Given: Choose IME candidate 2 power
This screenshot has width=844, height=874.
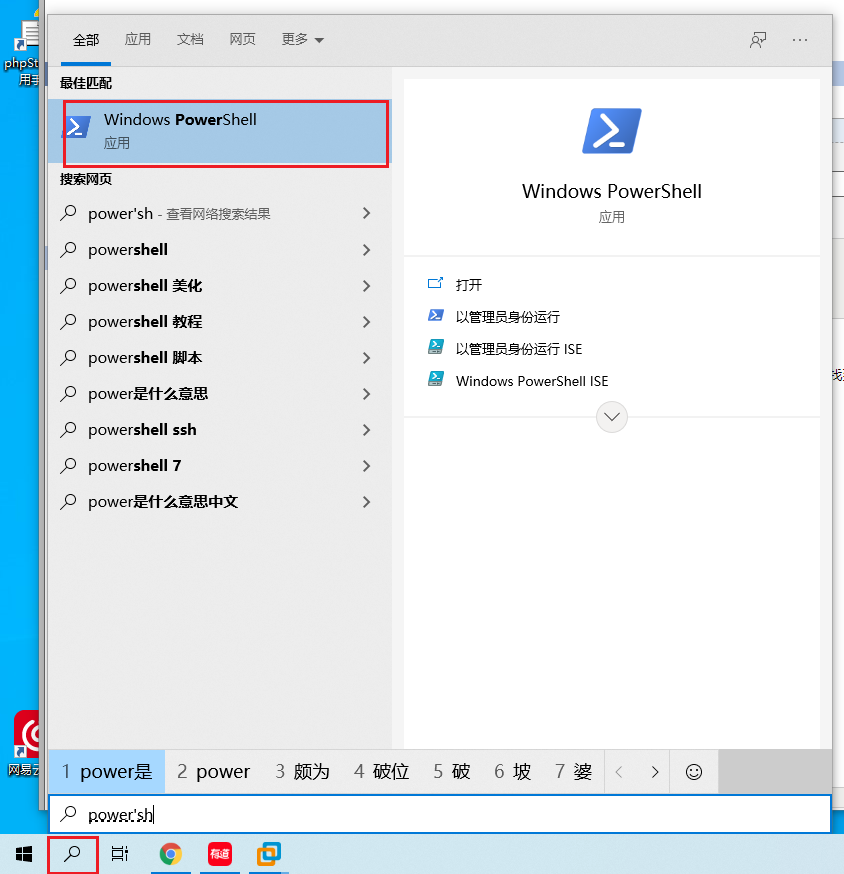Looking at the screenshot, I should coord(214,771).
